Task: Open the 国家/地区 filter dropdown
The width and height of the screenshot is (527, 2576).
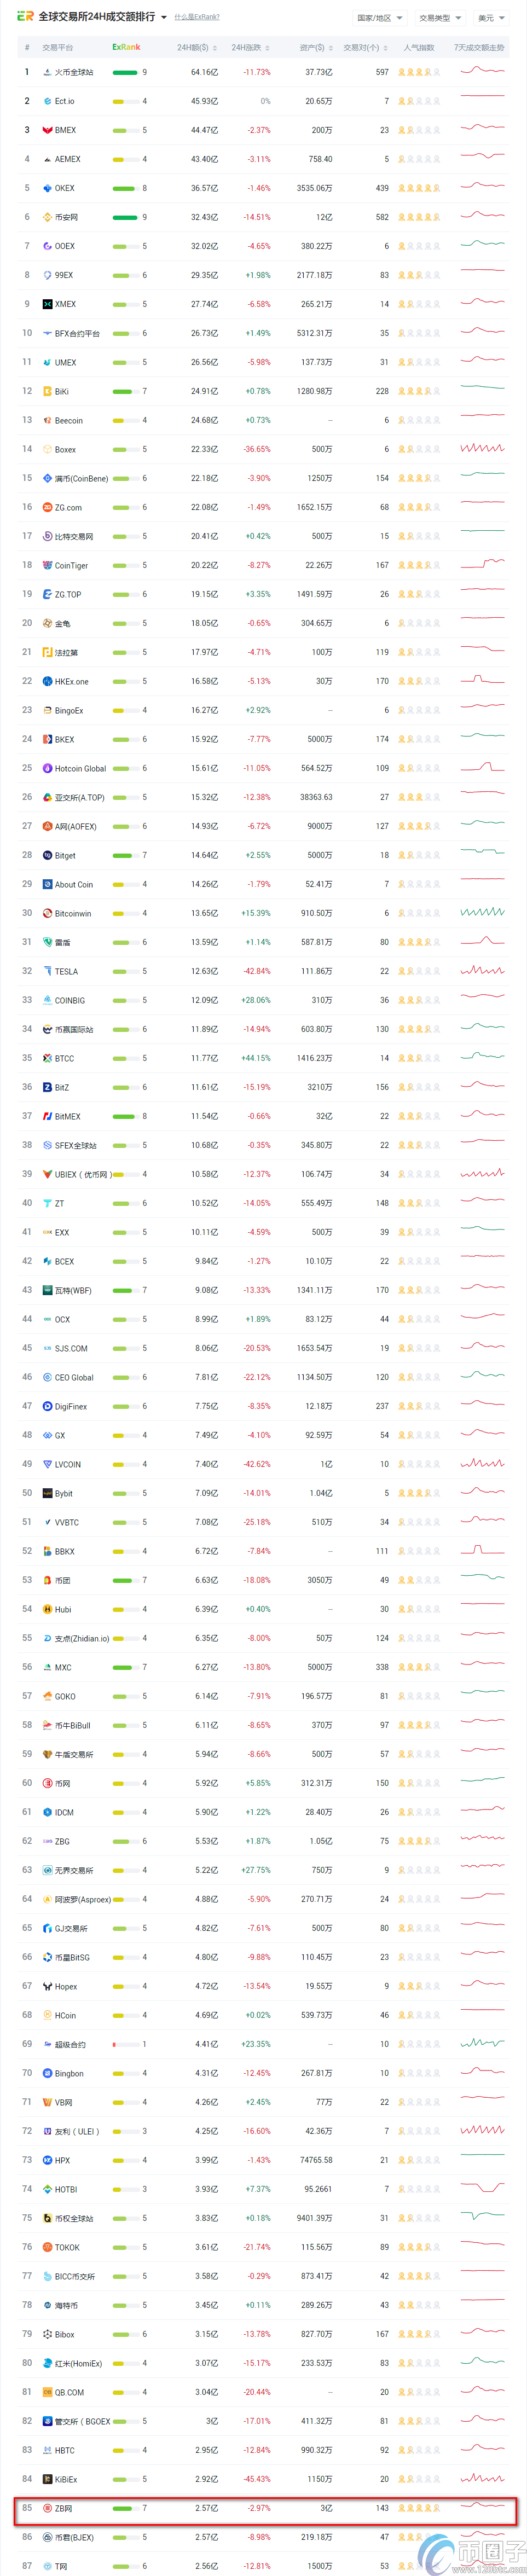Action: [x=380, y=18]
